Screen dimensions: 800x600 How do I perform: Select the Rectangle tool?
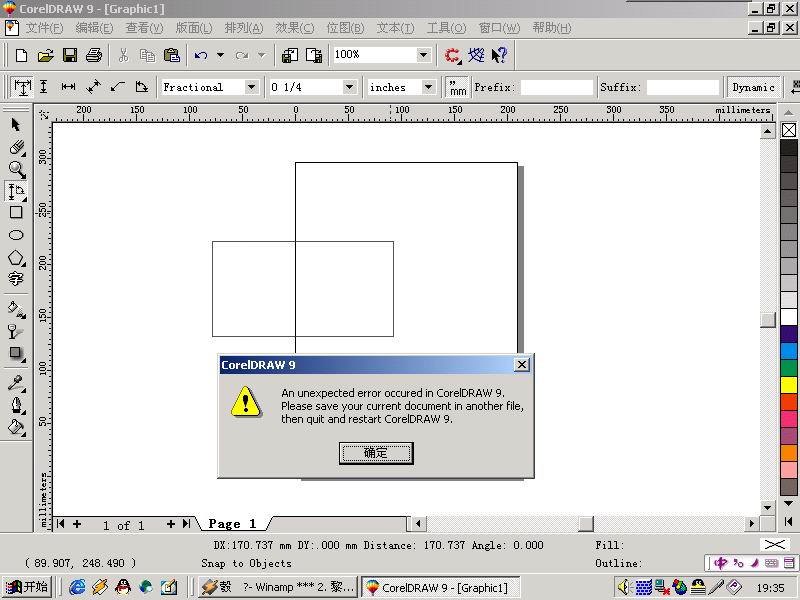point(16,212)
